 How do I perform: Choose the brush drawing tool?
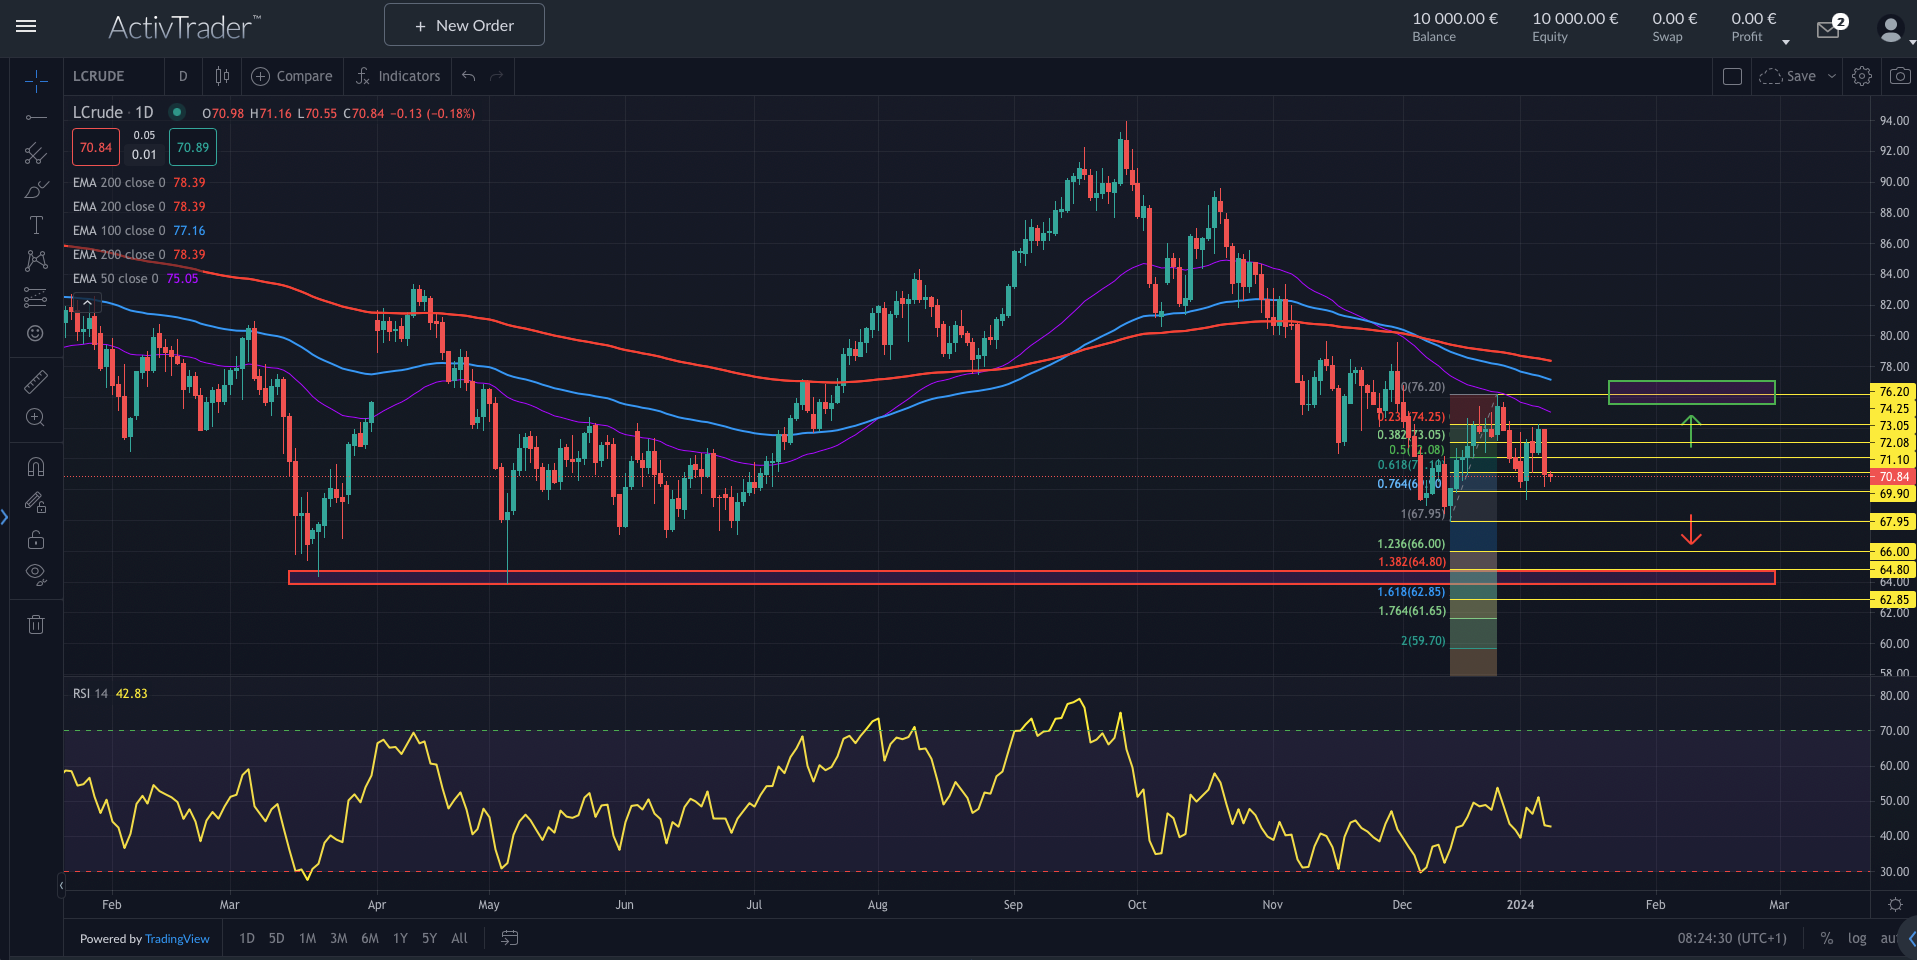pyautogui.click(x=36, y=190)
